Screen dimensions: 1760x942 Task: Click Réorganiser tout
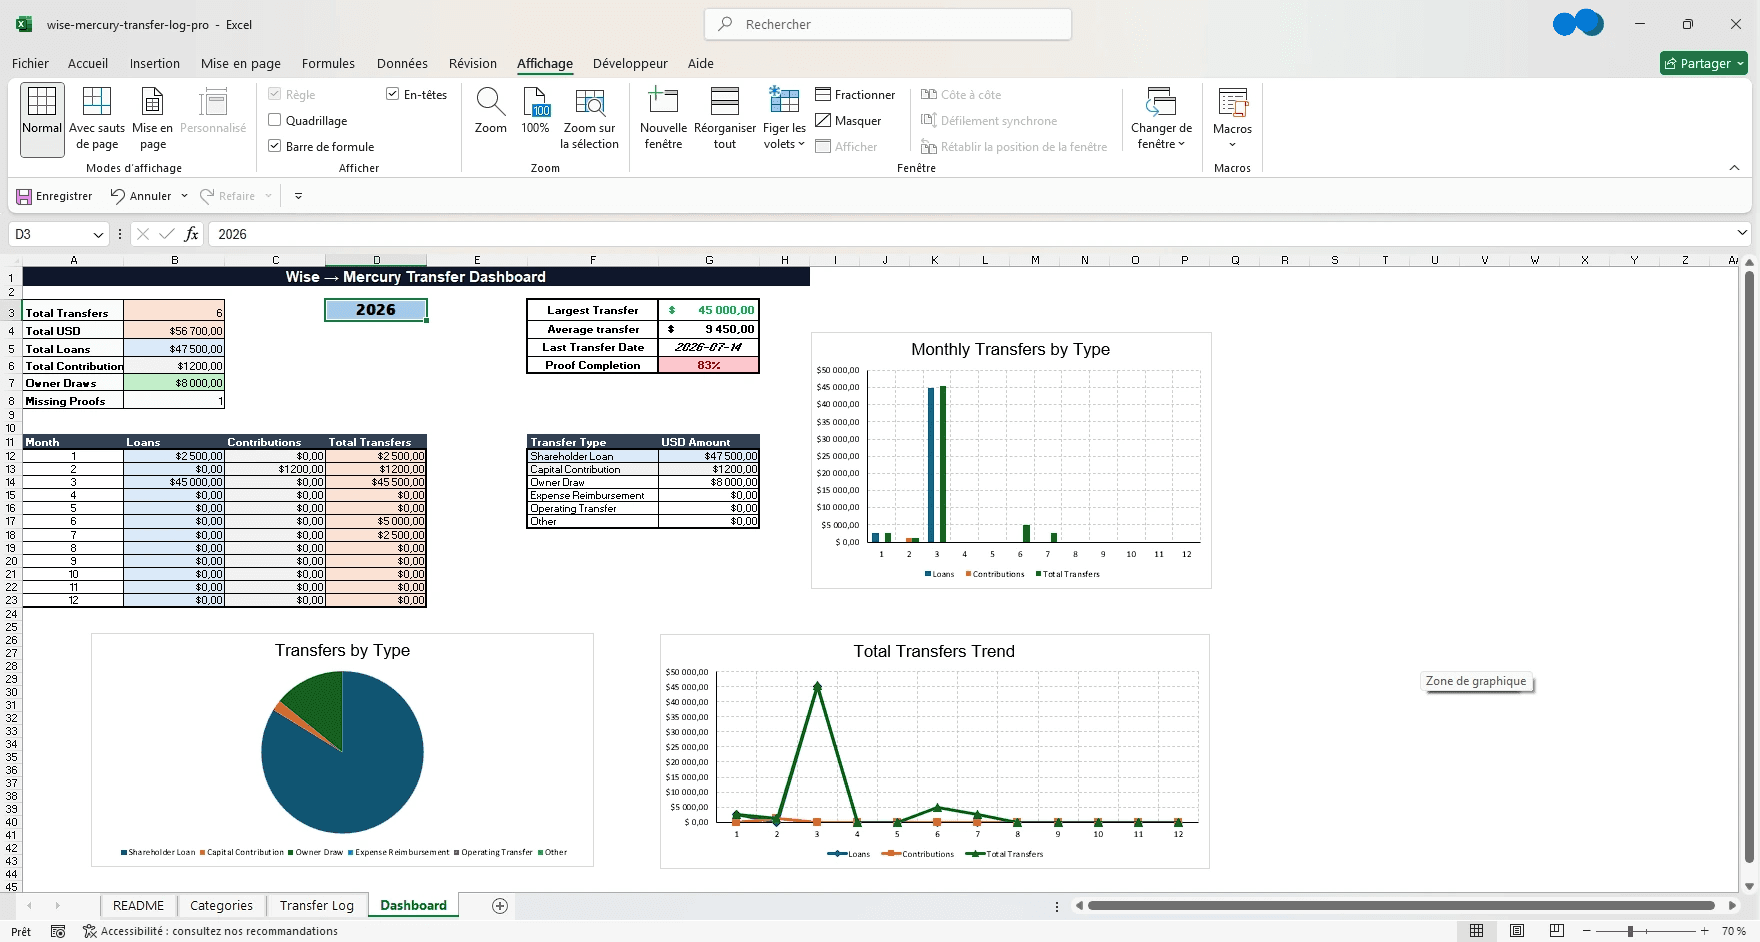[725, 119]
